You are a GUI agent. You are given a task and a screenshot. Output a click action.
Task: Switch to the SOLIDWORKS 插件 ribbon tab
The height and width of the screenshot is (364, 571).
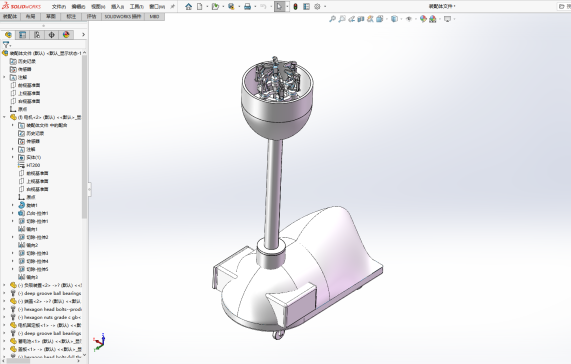(x=123, y=16)
